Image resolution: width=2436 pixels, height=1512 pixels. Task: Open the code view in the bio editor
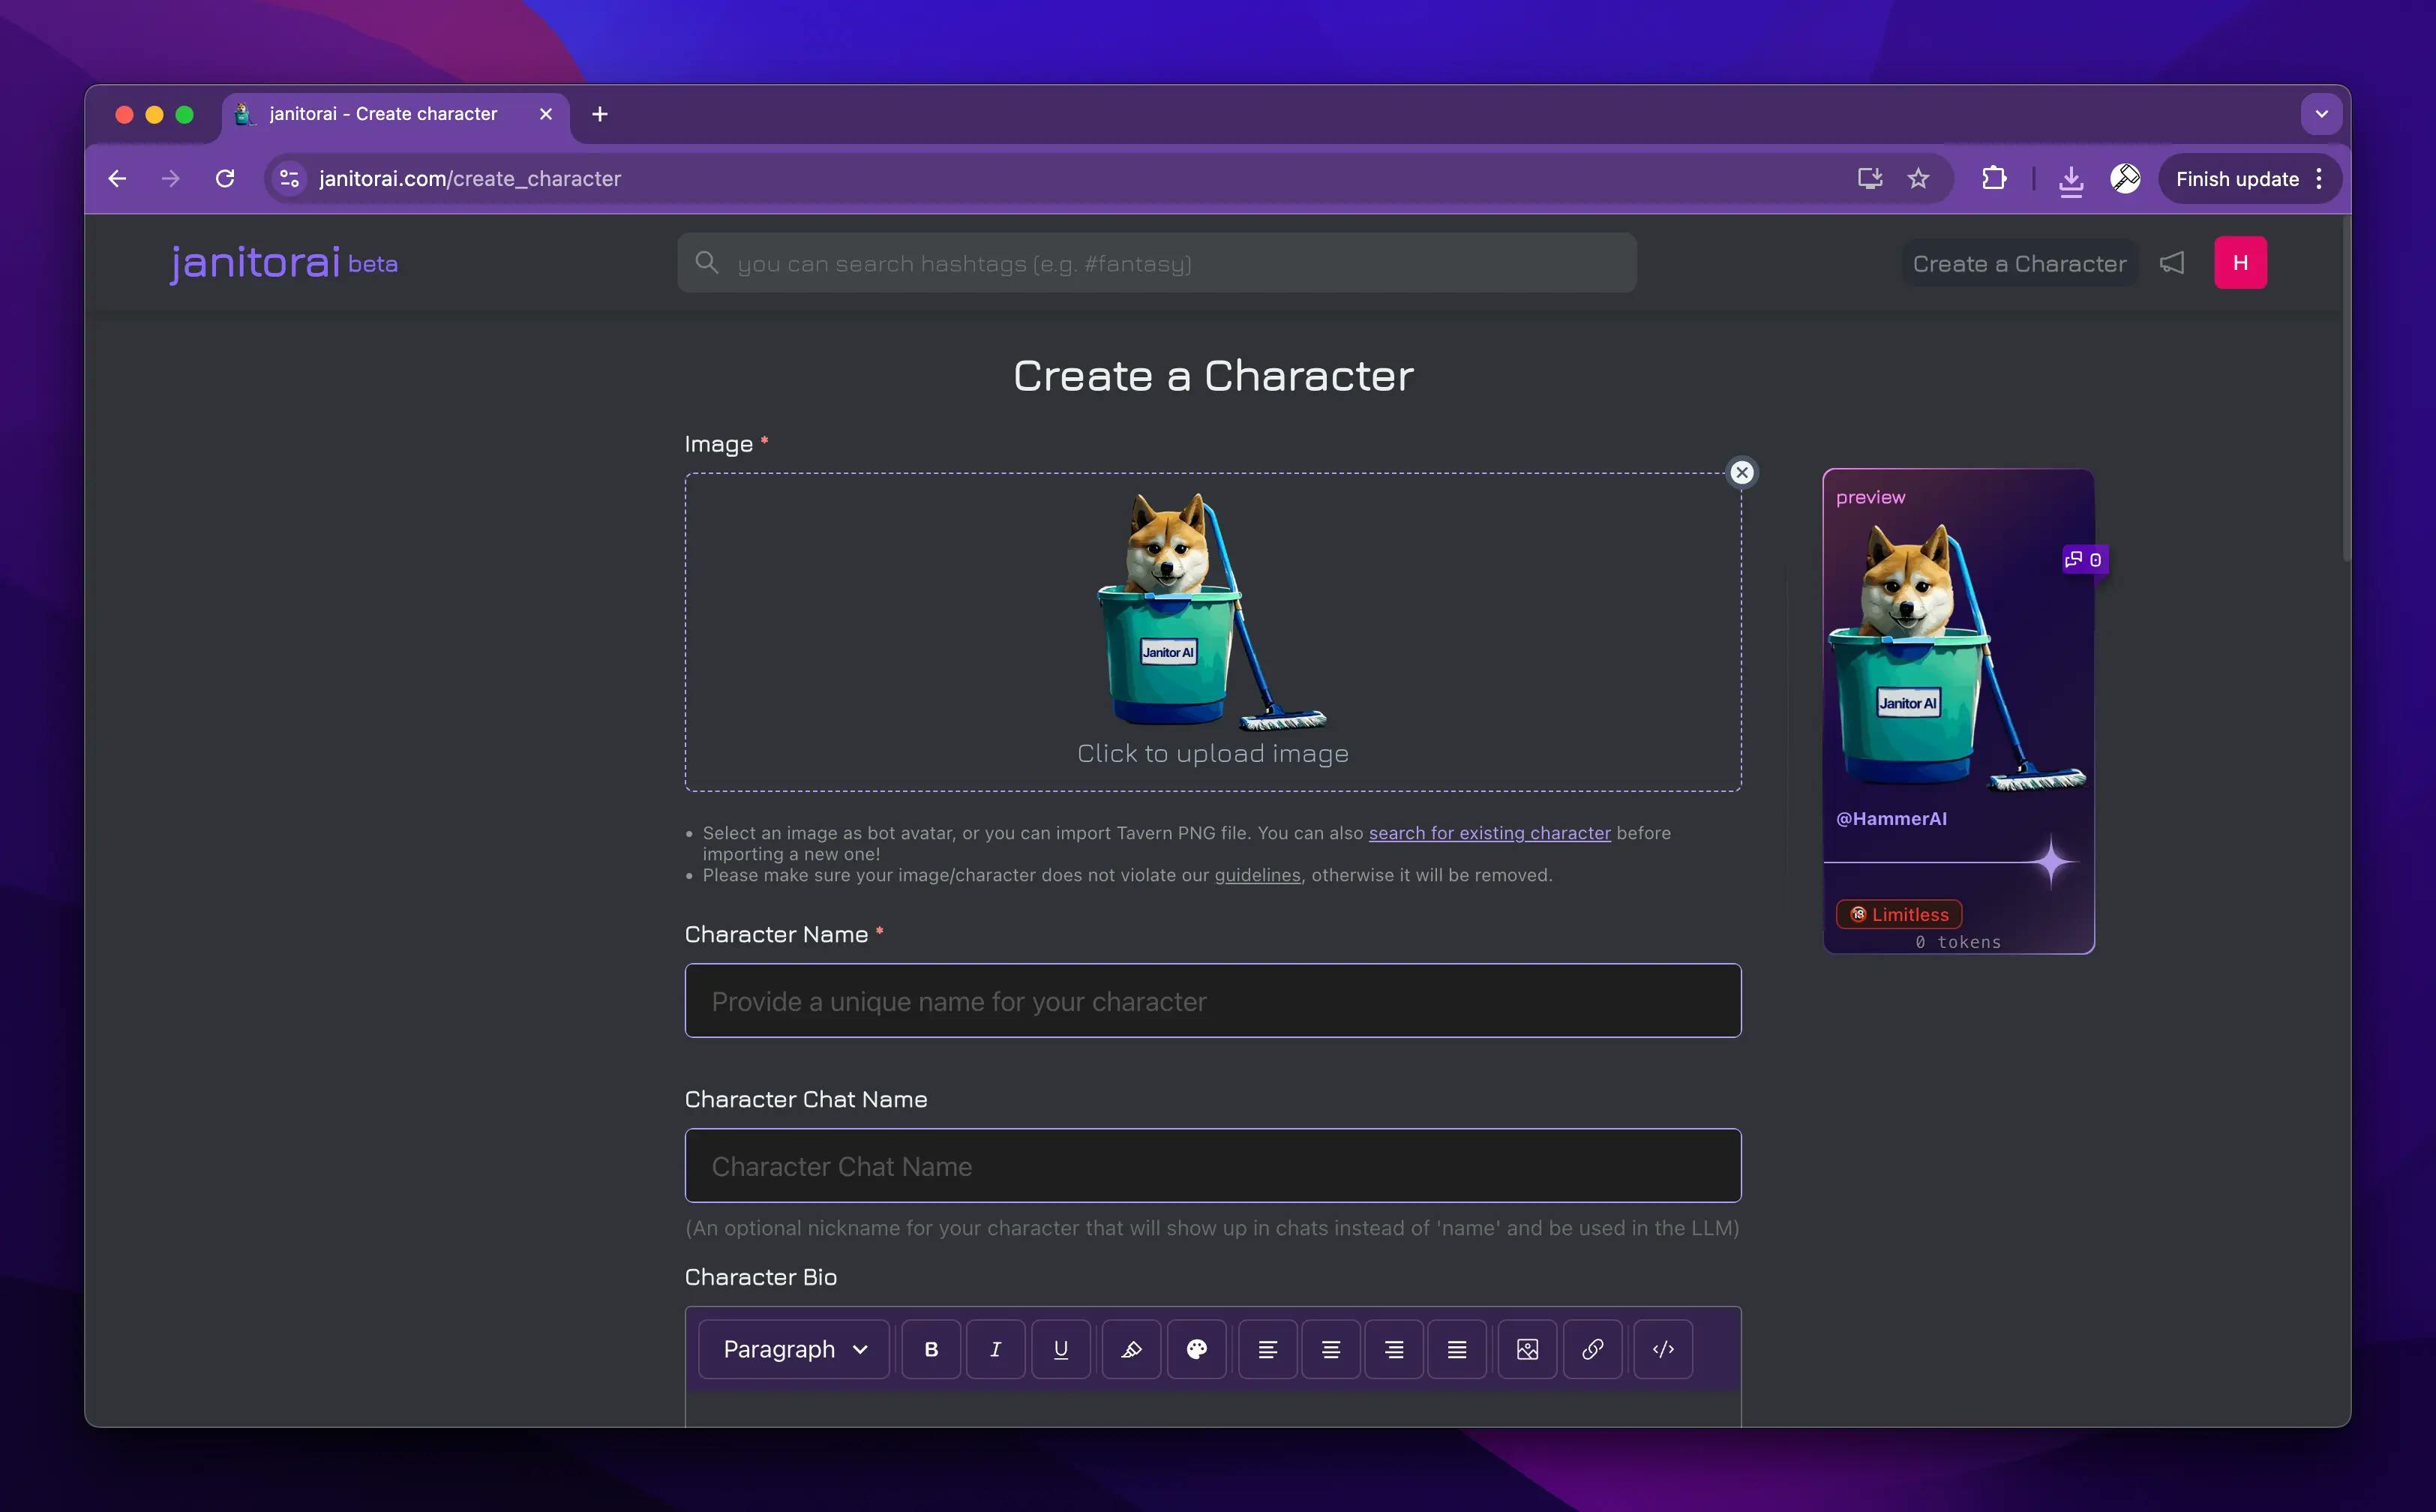1663,1349
